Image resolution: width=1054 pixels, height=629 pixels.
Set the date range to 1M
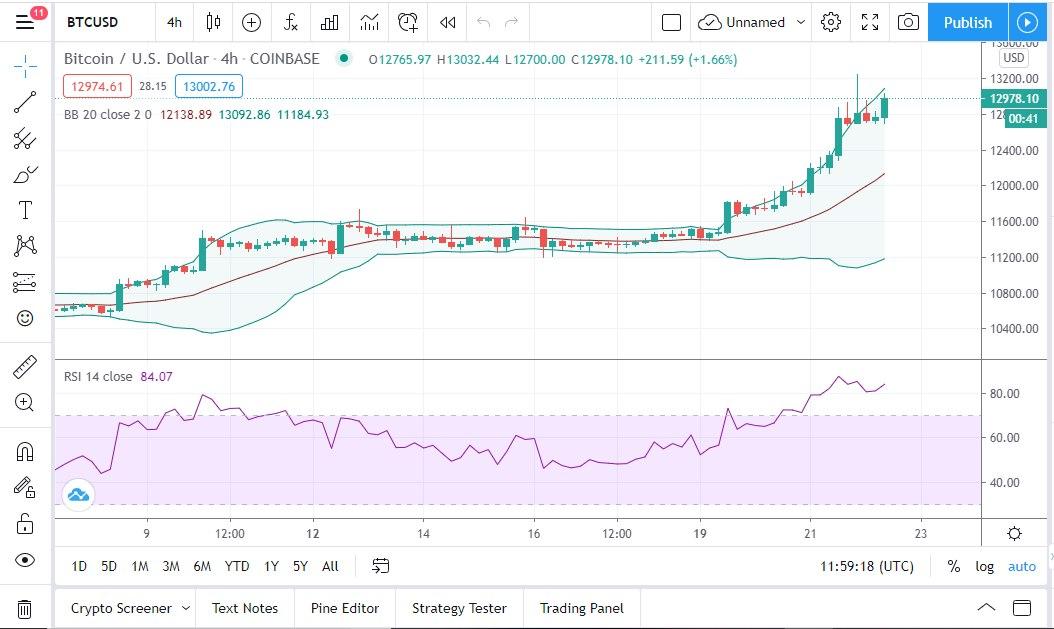pos(140,566)
